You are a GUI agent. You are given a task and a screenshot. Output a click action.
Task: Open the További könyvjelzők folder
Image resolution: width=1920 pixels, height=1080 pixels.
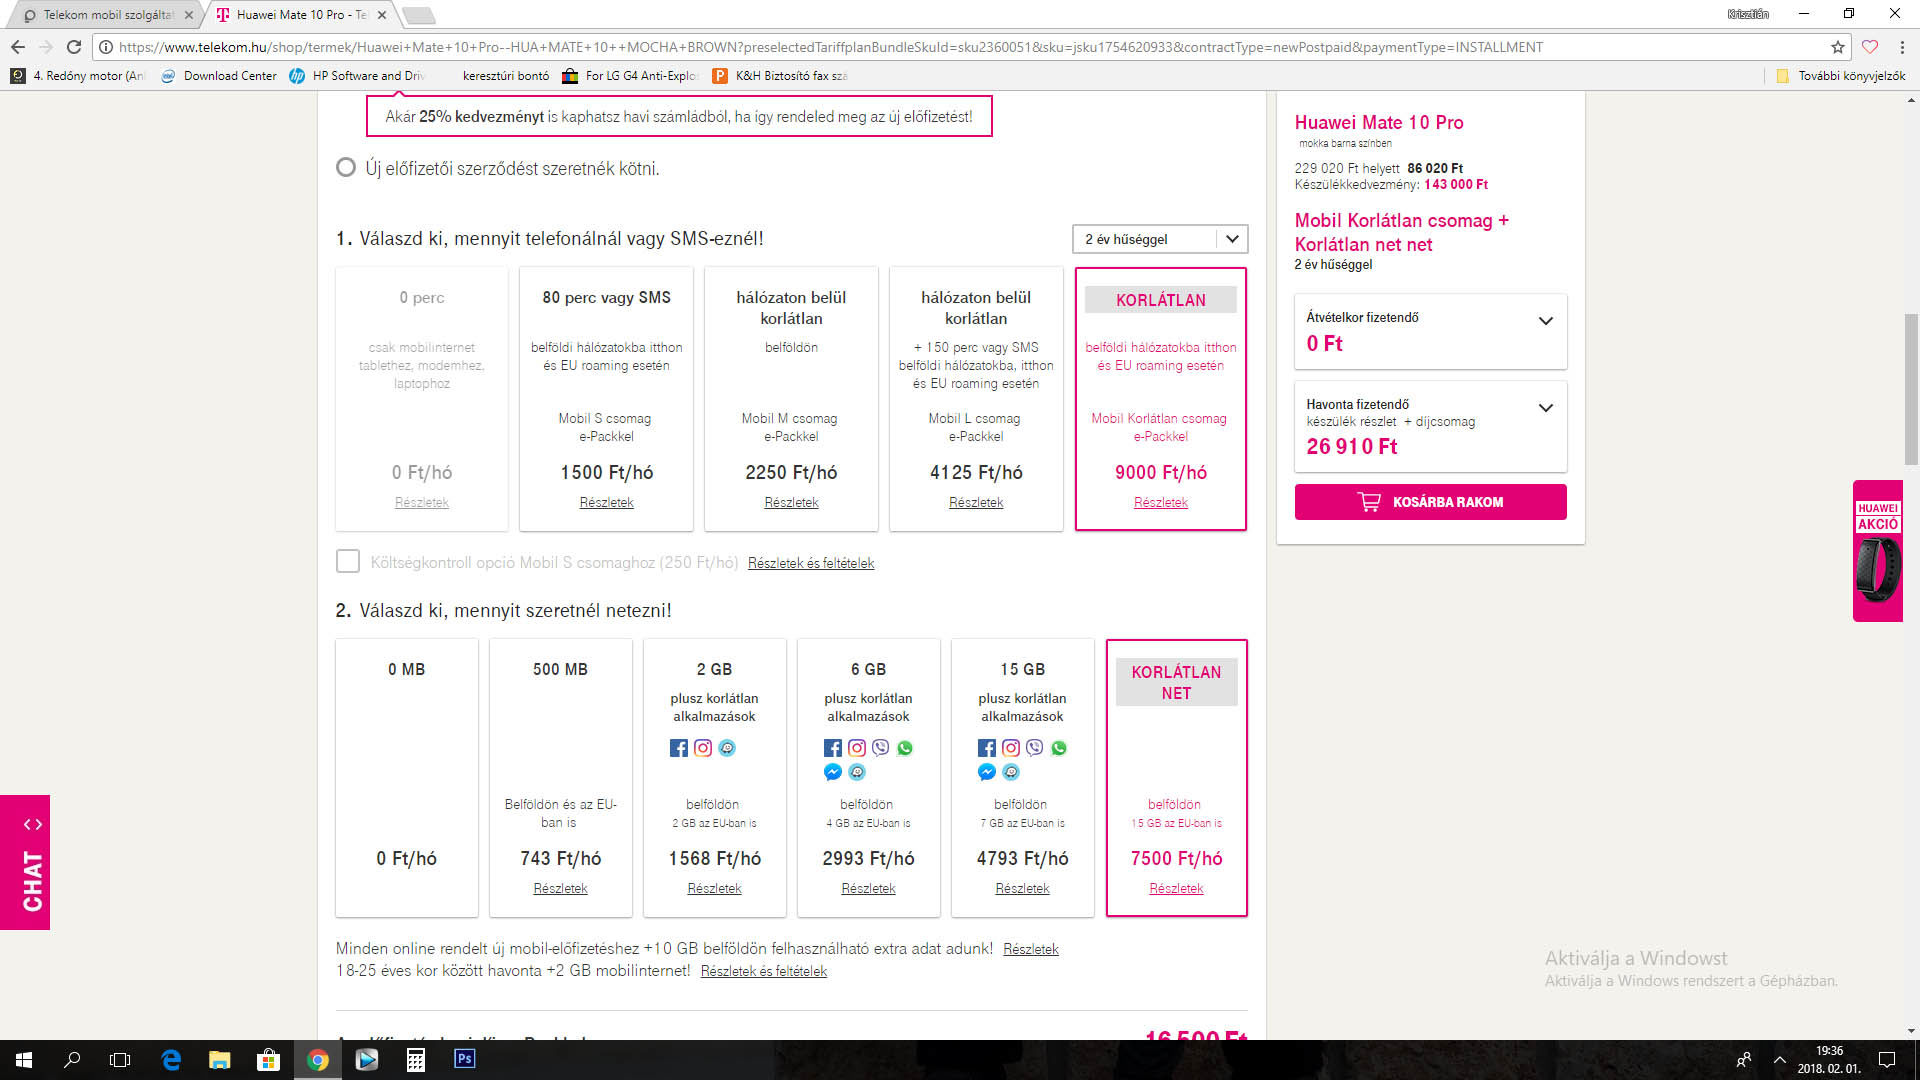click(1841, 76)
